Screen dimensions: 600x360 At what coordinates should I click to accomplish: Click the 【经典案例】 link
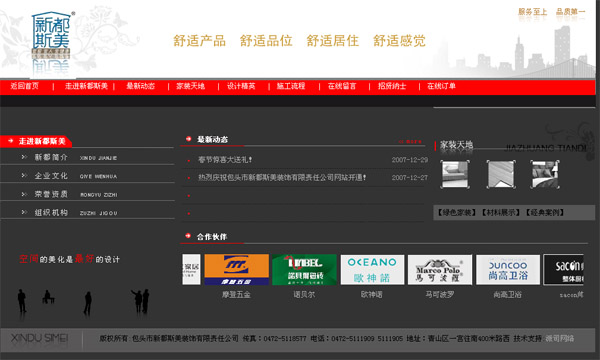[545, 212]
